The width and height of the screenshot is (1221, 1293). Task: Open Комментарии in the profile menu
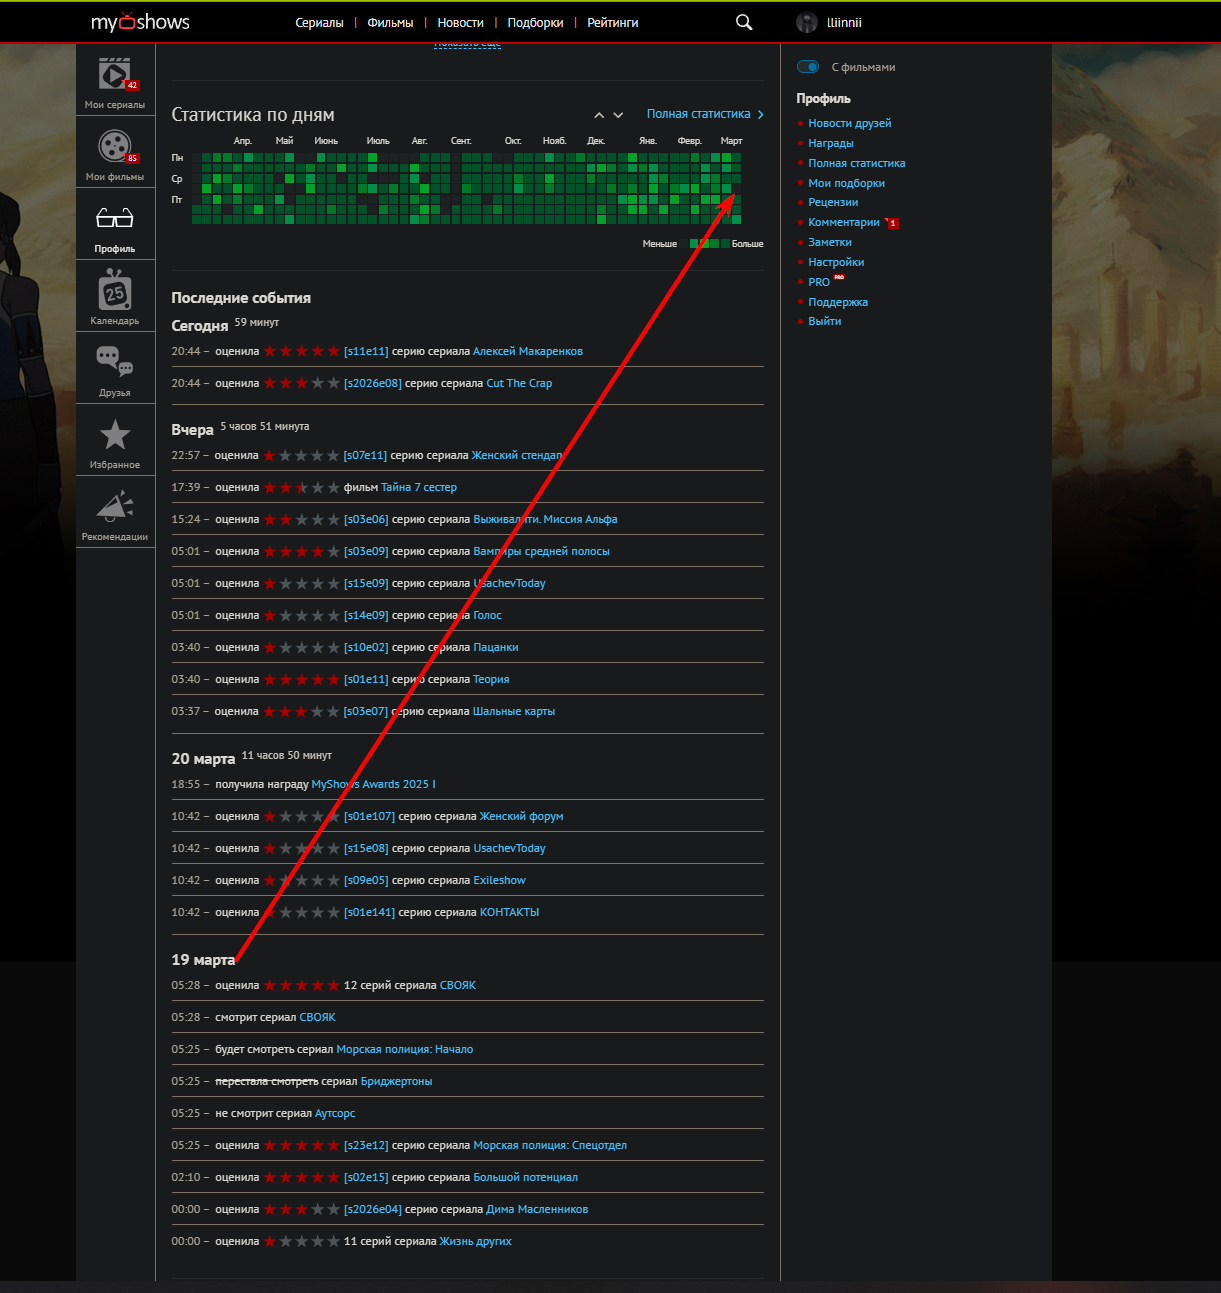tap(844, 222)
